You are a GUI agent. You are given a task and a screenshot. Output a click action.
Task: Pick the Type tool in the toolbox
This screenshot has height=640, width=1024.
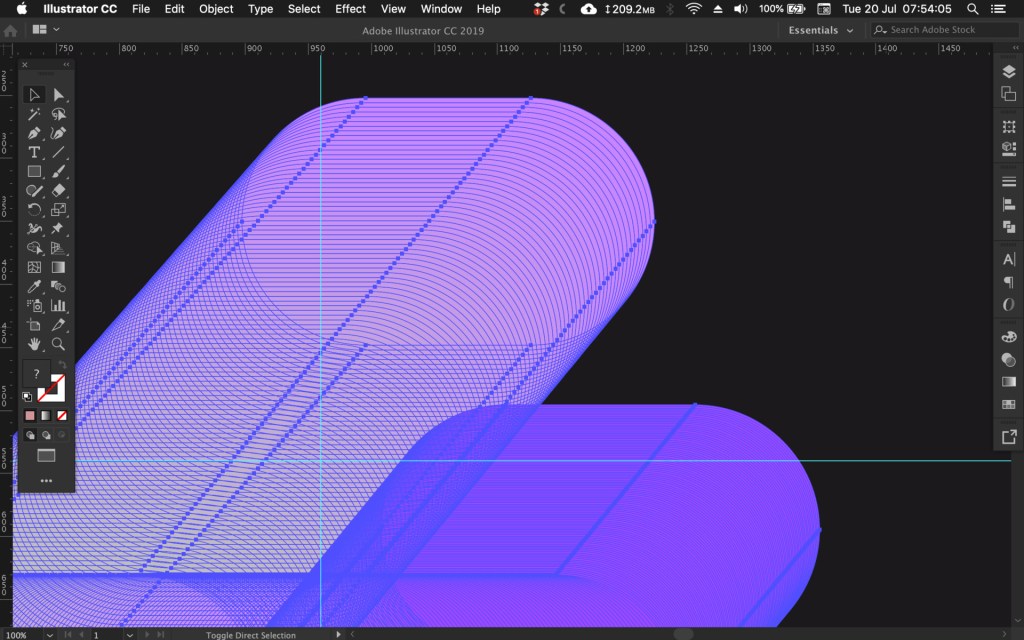[x=34, y=152]
